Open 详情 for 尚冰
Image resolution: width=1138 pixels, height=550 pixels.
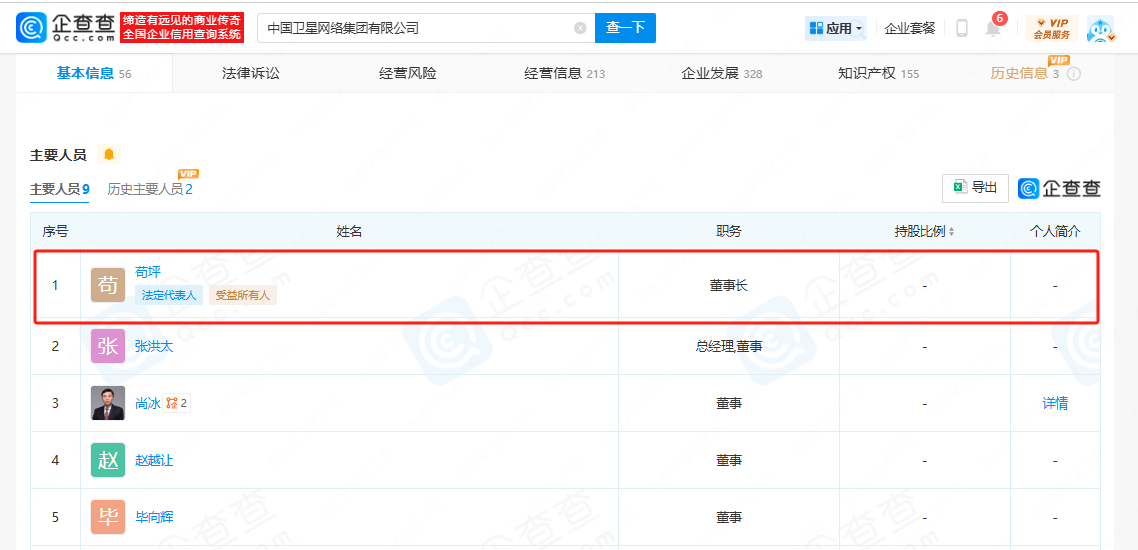click(1055, 403)
